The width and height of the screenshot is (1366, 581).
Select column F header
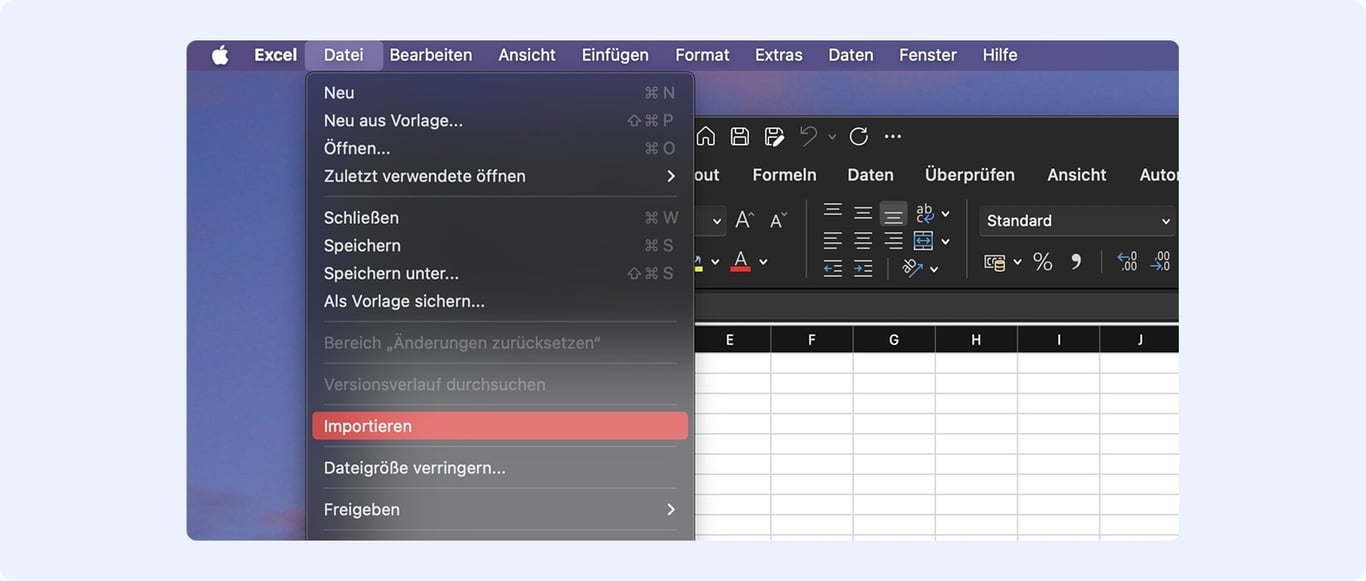pyautogui.click(x=812, y=340)
